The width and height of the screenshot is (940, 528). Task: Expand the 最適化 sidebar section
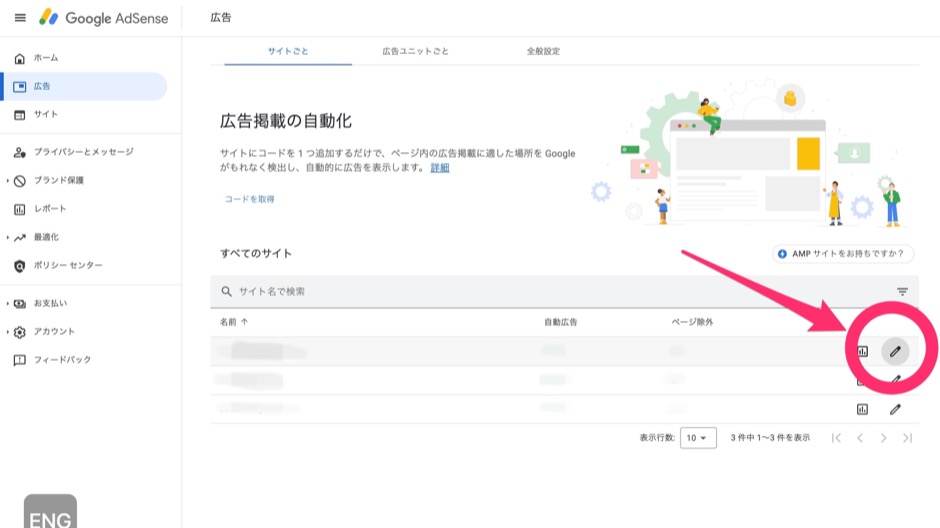pyautogui.click(x=8, y=238)
